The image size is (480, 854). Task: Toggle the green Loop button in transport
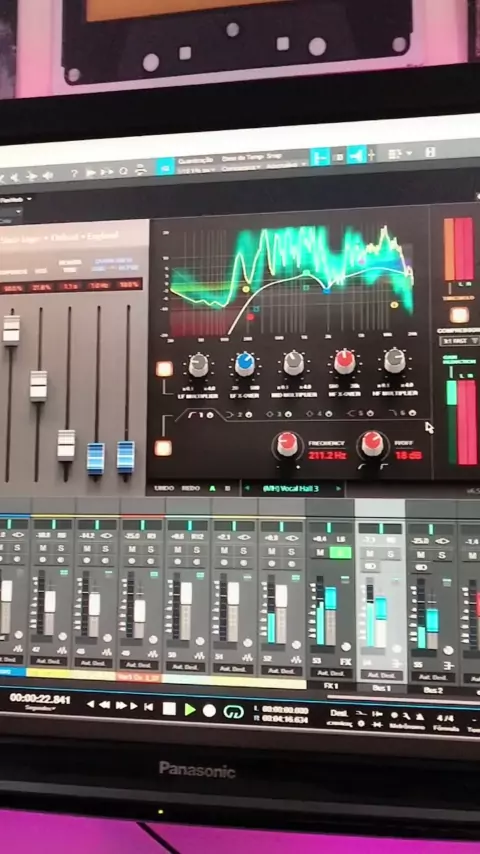coord(233,711)
